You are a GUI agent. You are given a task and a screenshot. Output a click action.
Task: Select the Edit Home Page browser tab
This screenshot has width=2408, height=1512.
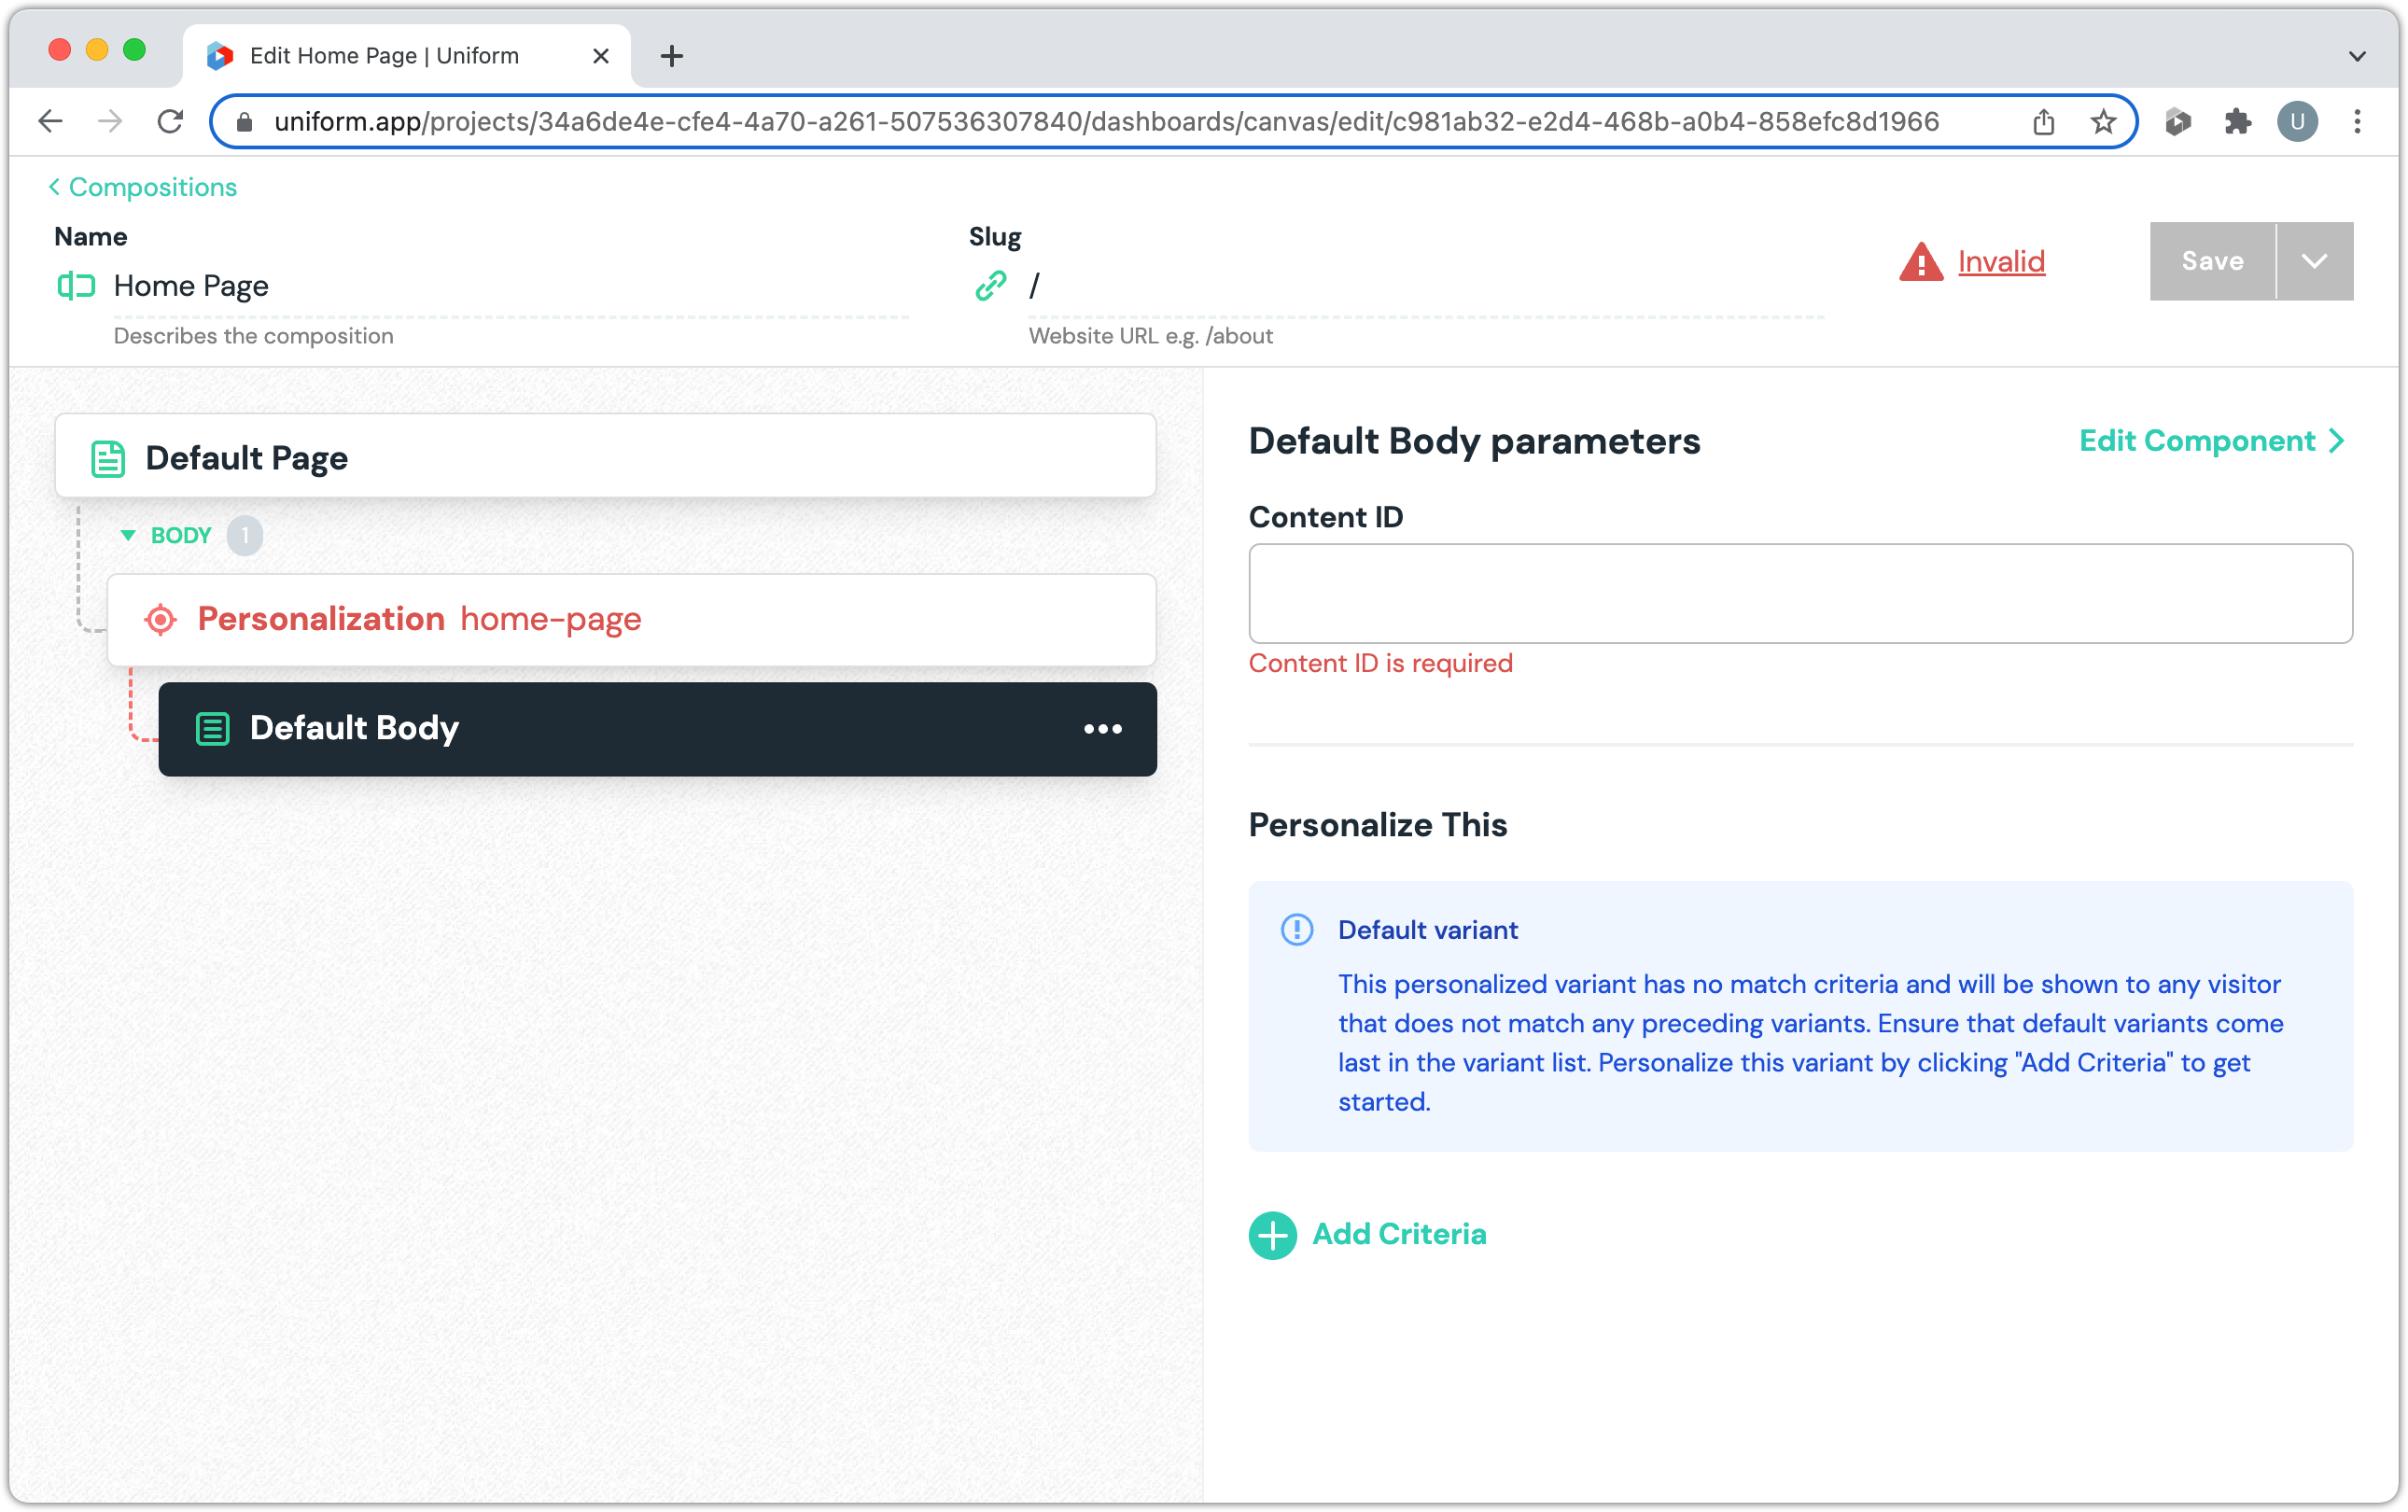(x=384, y=56)
